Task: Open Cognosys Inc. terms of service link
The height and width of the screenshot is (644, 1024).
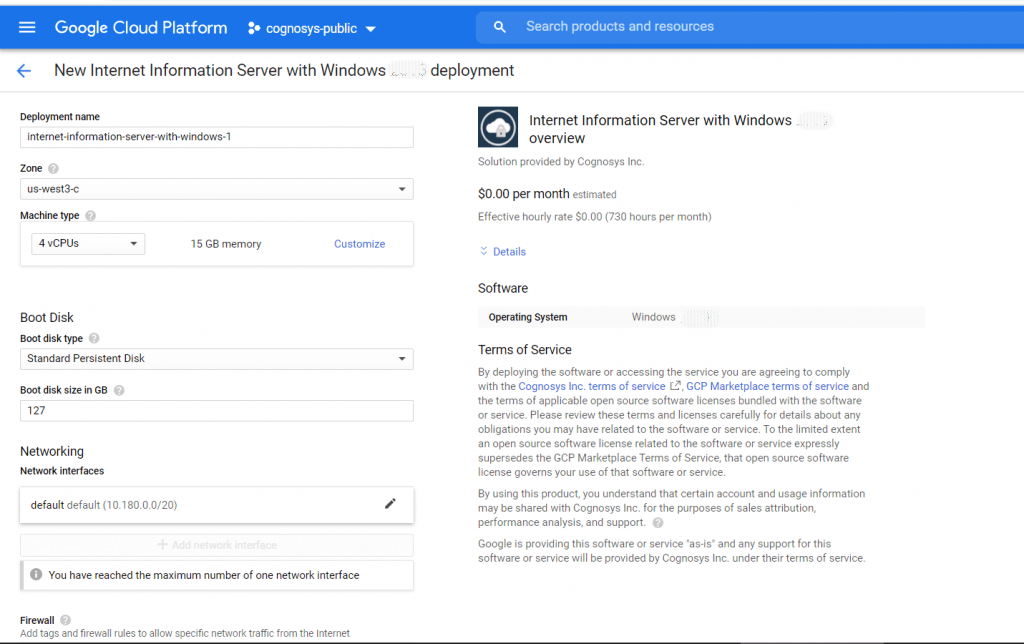Action: (x=592, y=386)
